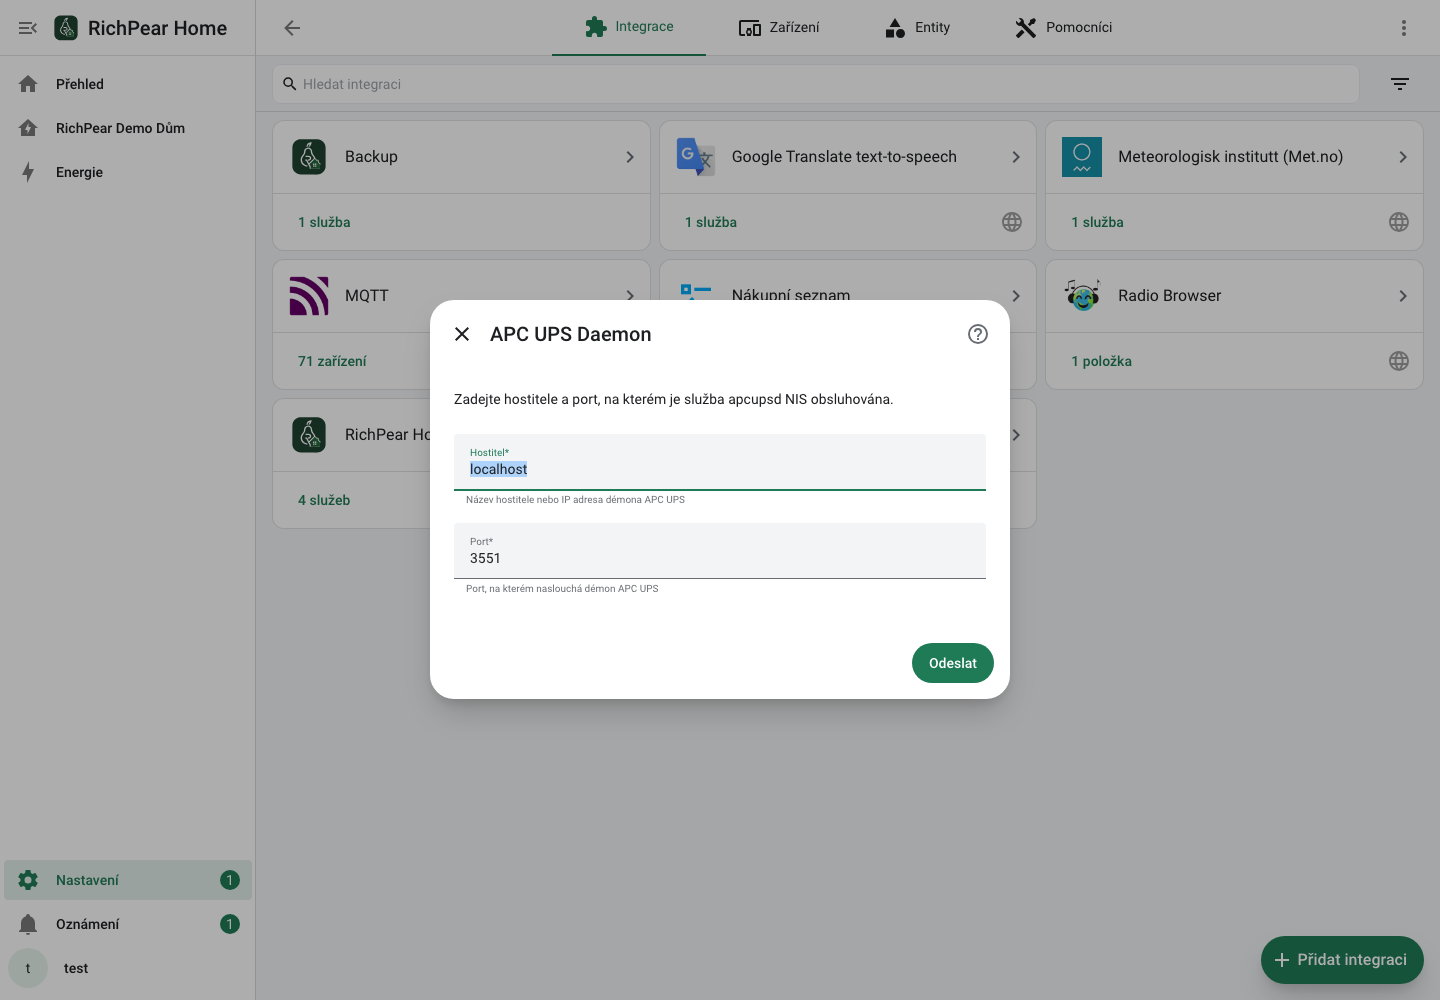Click the cloud globe icon on Google Translate
This screenshot has width=1440, height=1000.
tap(1012, 222)
